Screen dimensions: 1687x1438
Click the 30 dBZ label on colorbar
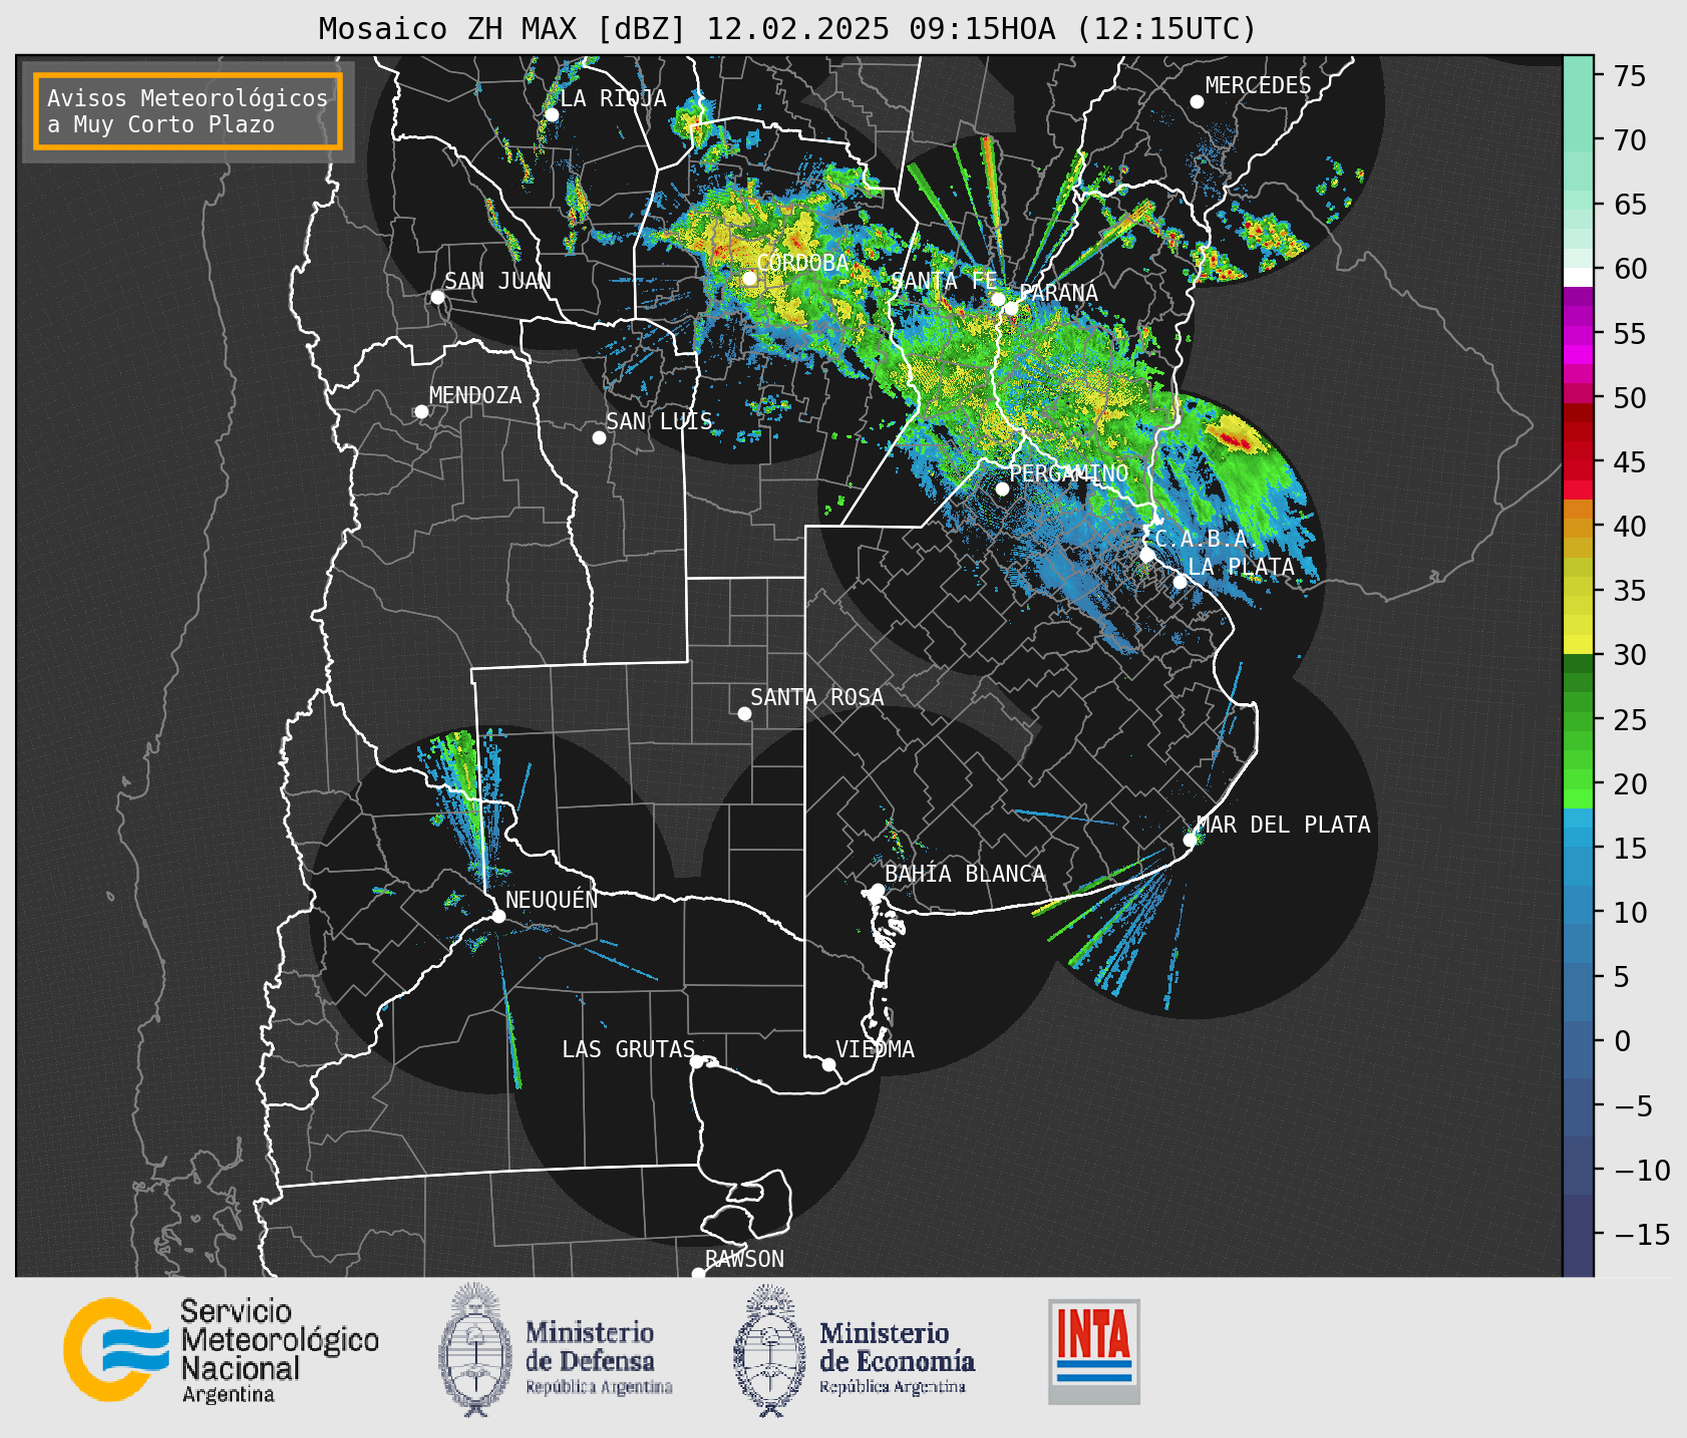coord(1629,655)
